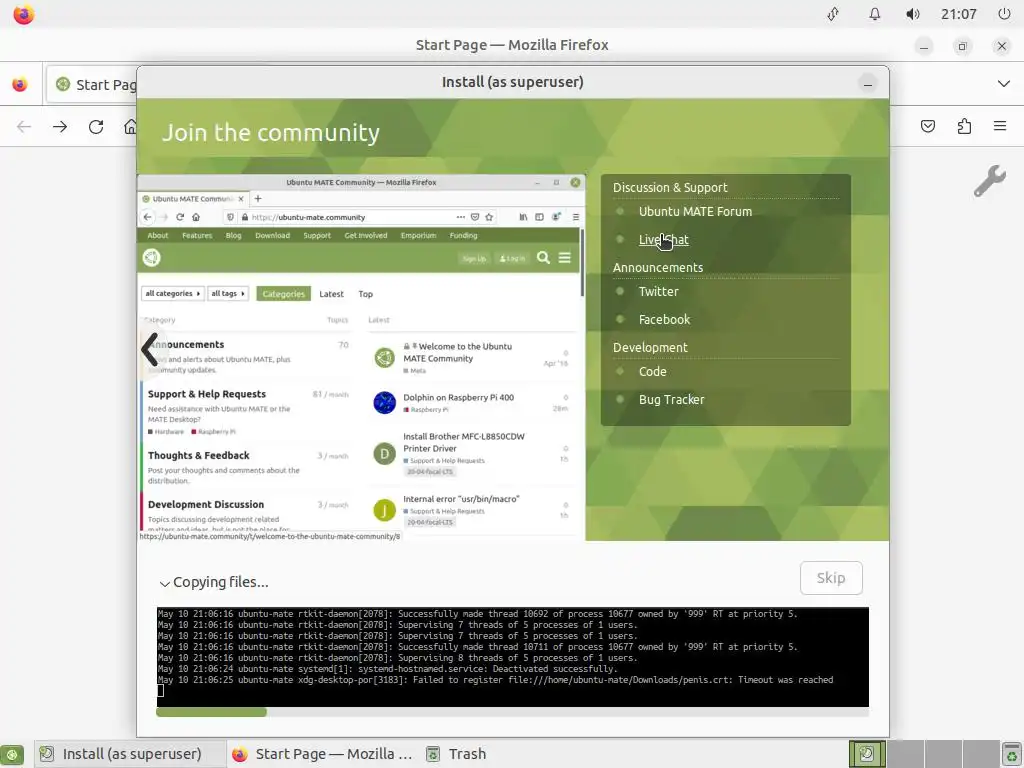Click the slideshow screenshot of Ubuntu MATE Community

pyautogui.click(x=361, y=358)
